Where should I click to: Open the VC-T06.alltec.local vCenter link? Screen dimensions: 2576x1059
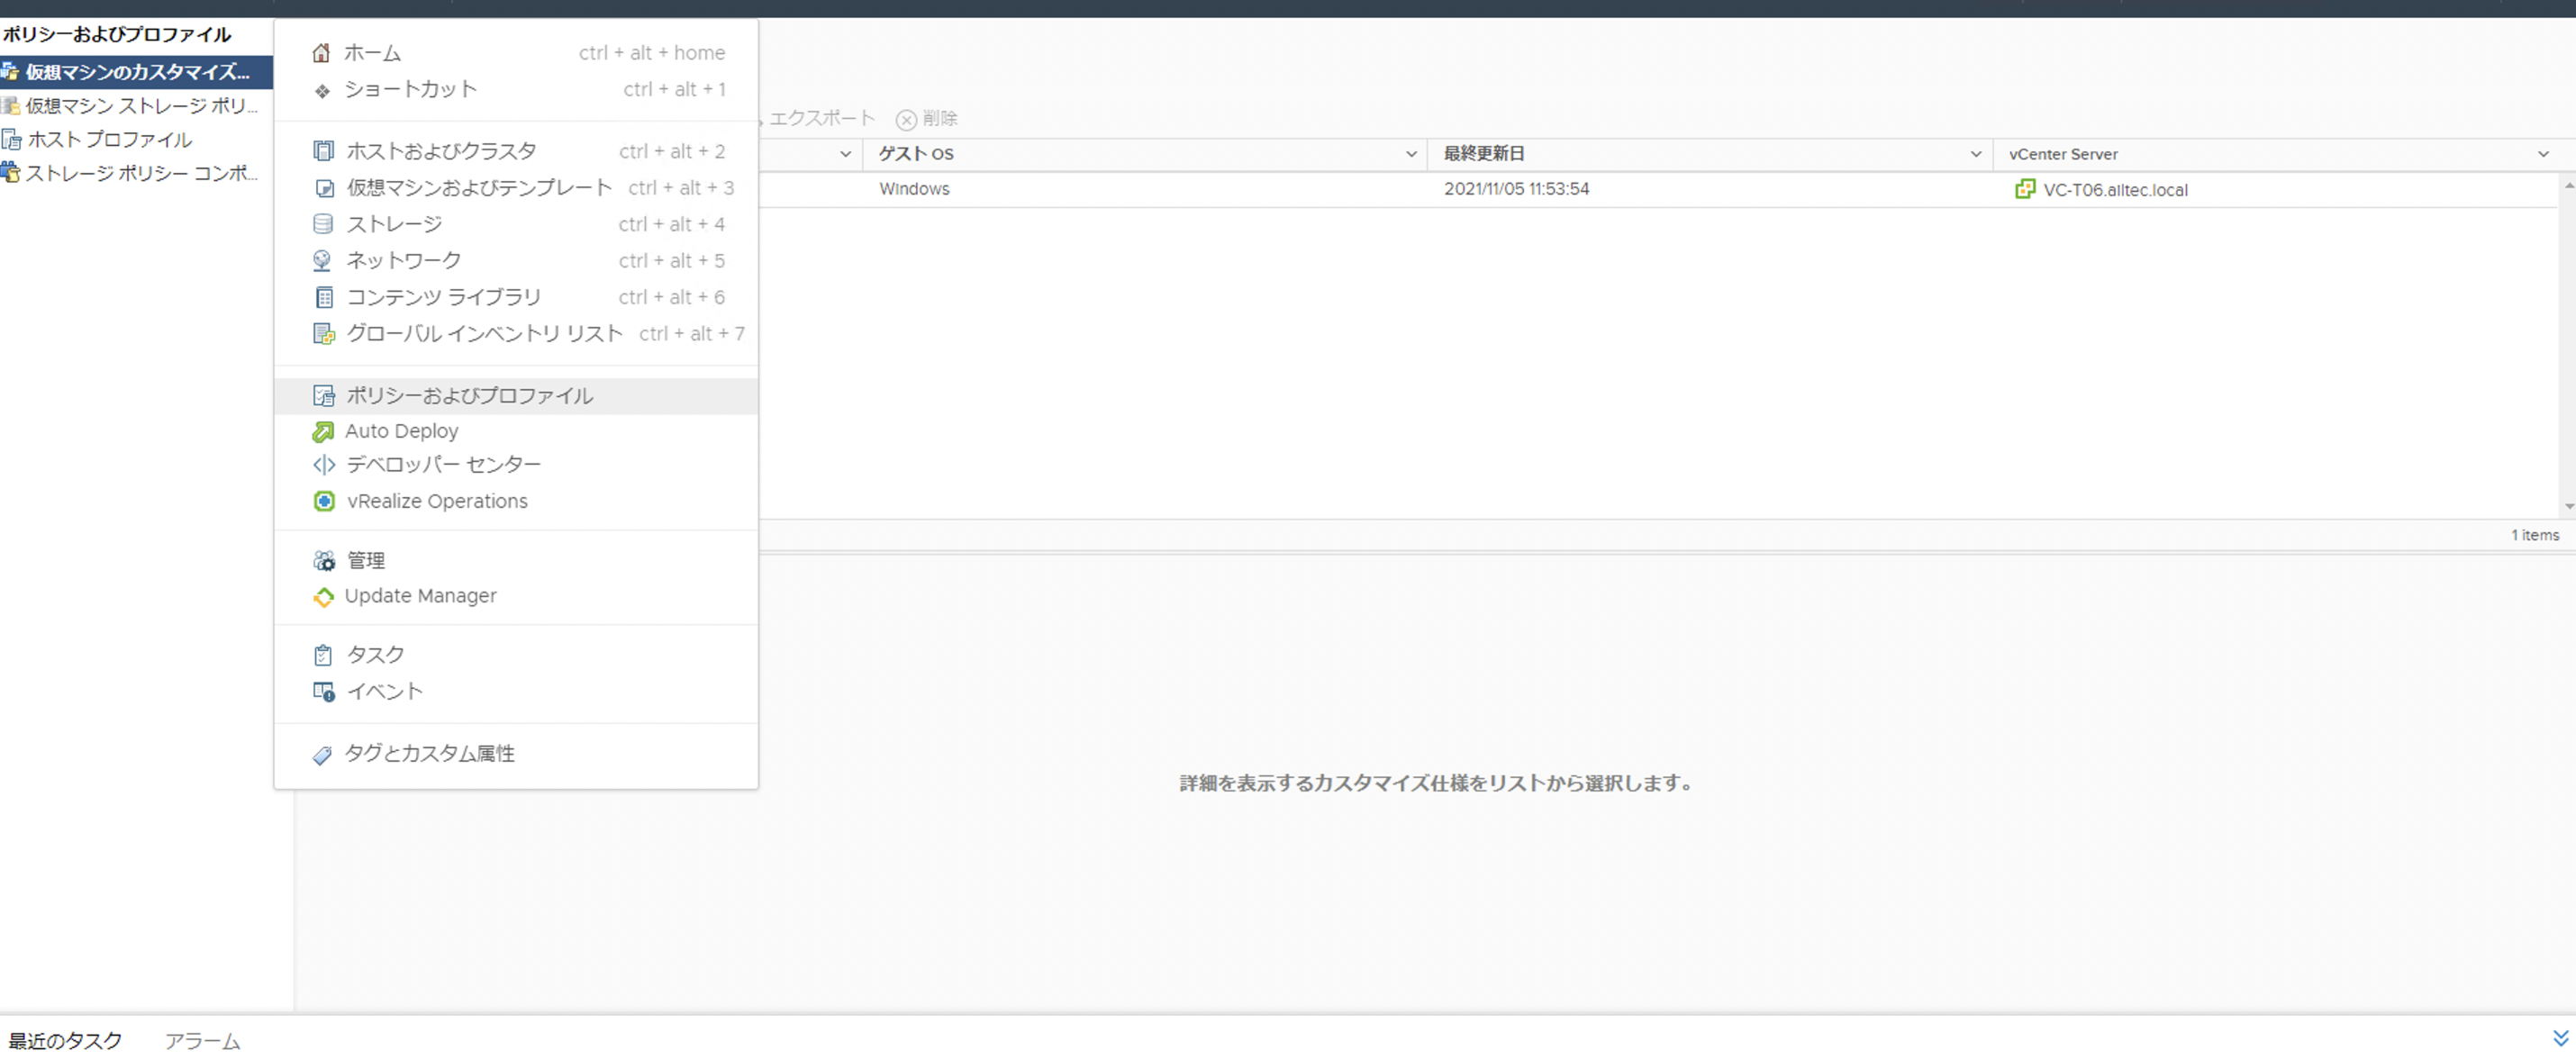point(2114,189)
